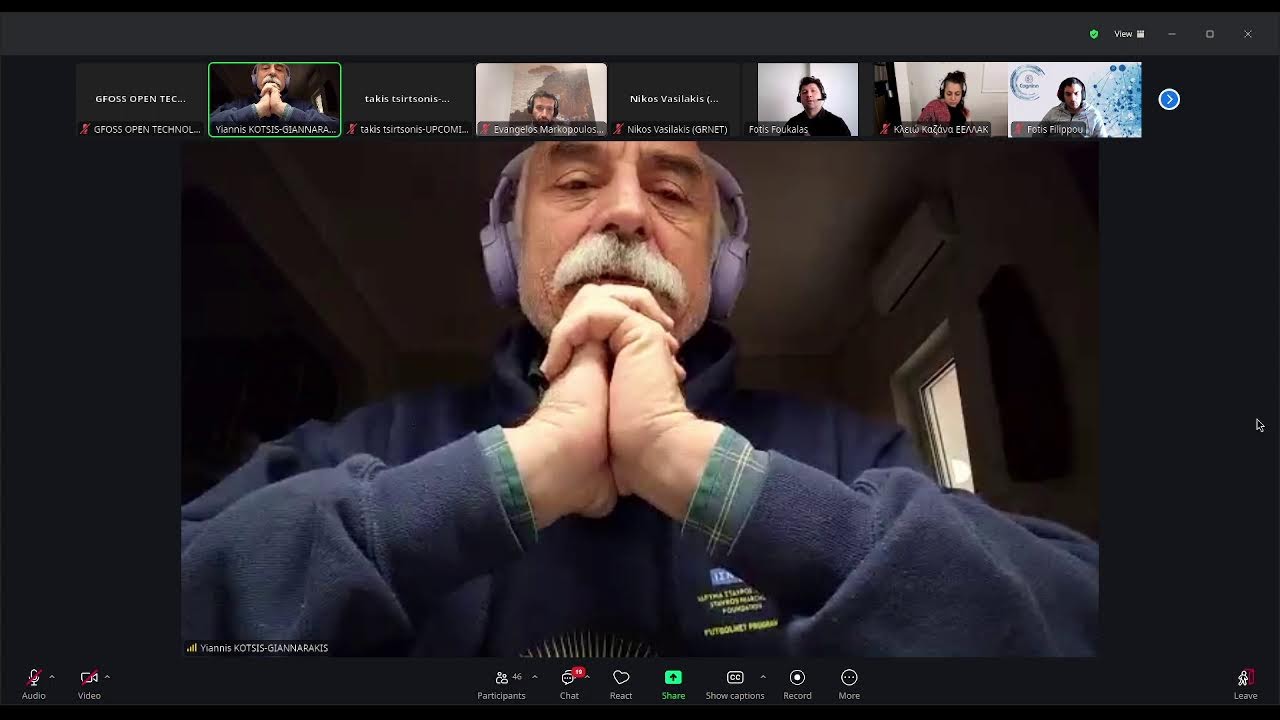Select Fotis Foukalas video thumbnail

(808, 100)
